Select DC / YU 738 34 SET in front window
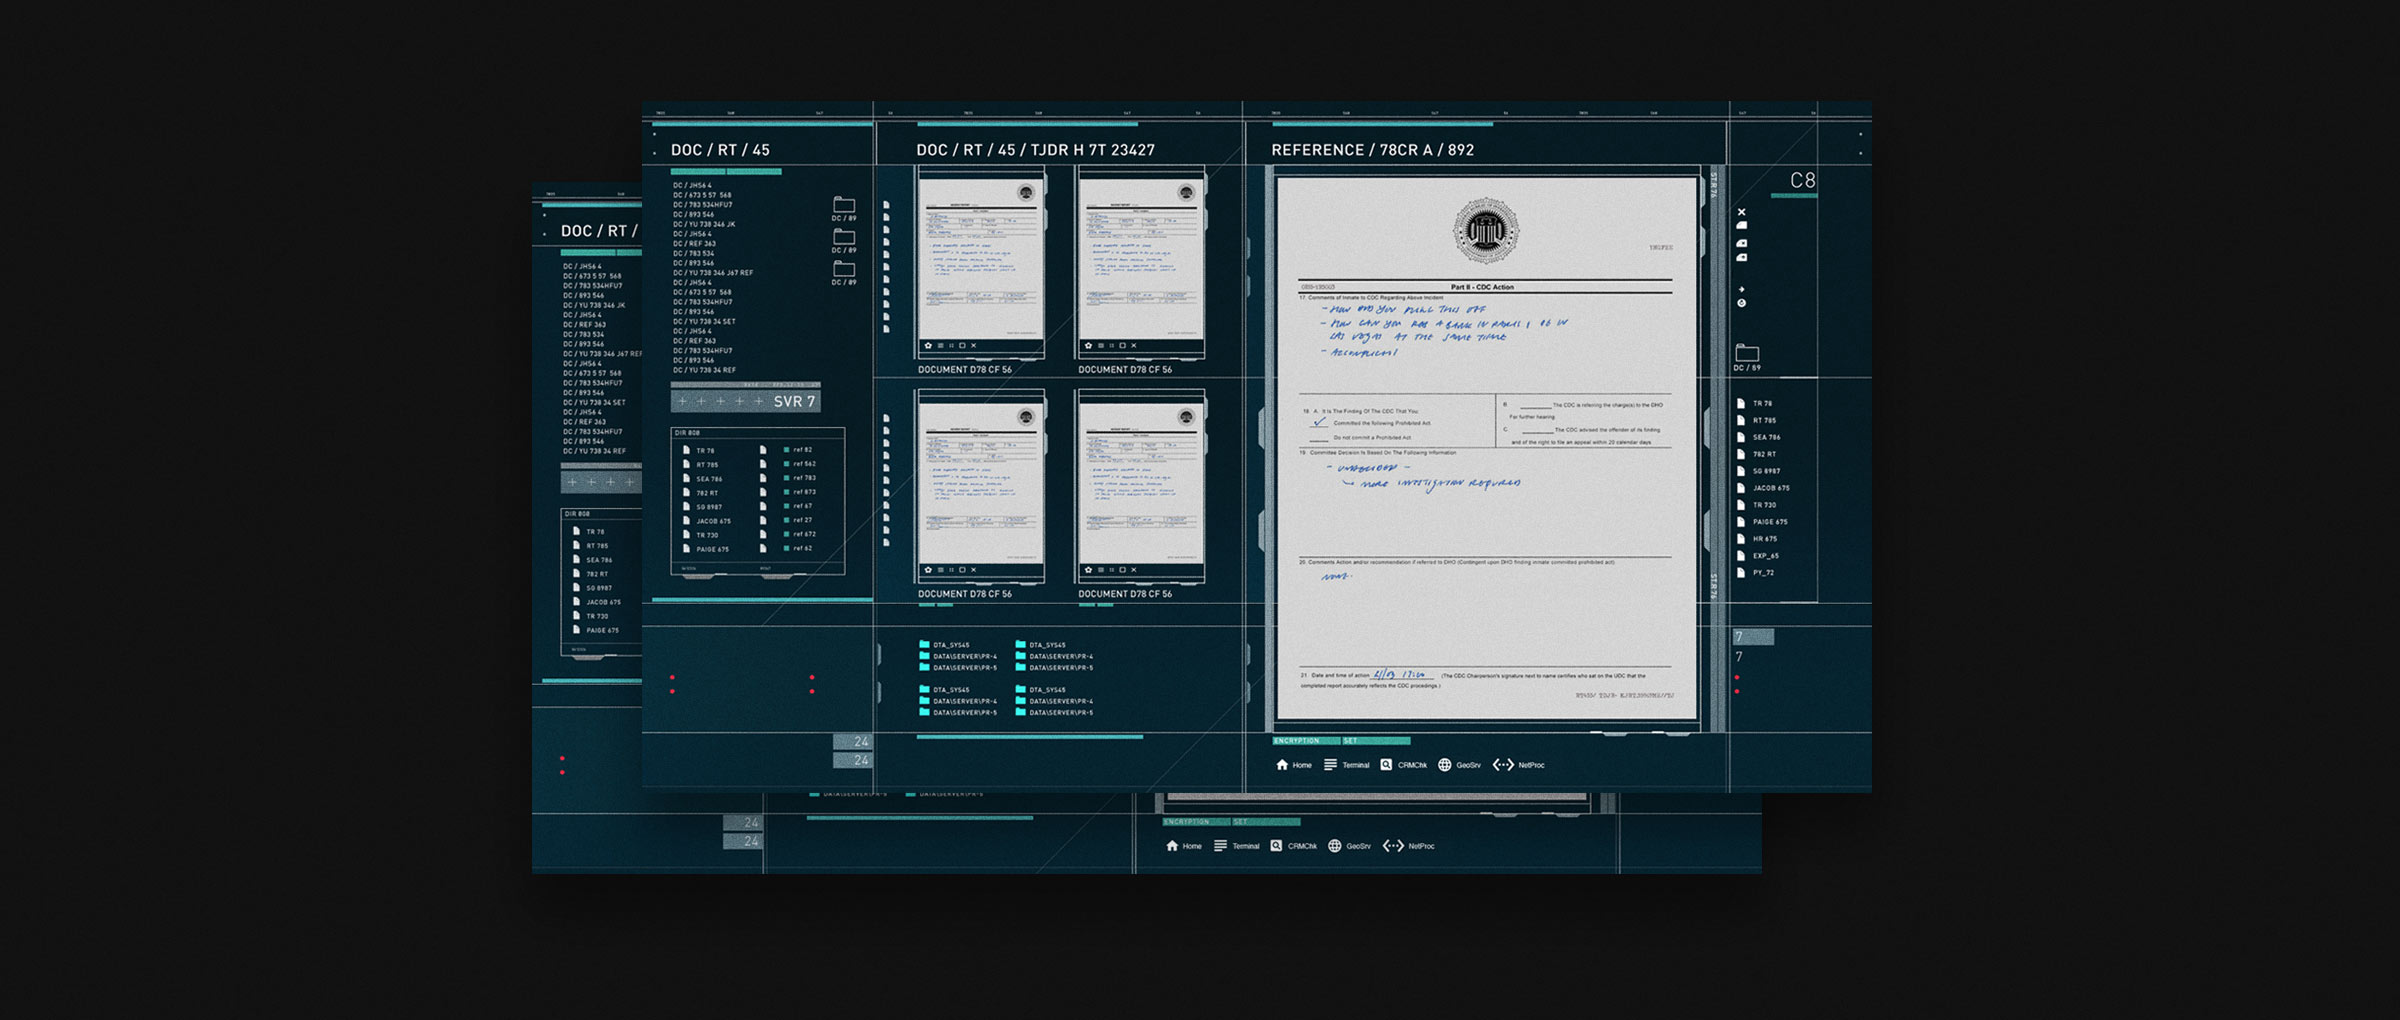The width and height of the screenshot is (2400, 1020). click(704, 322)
